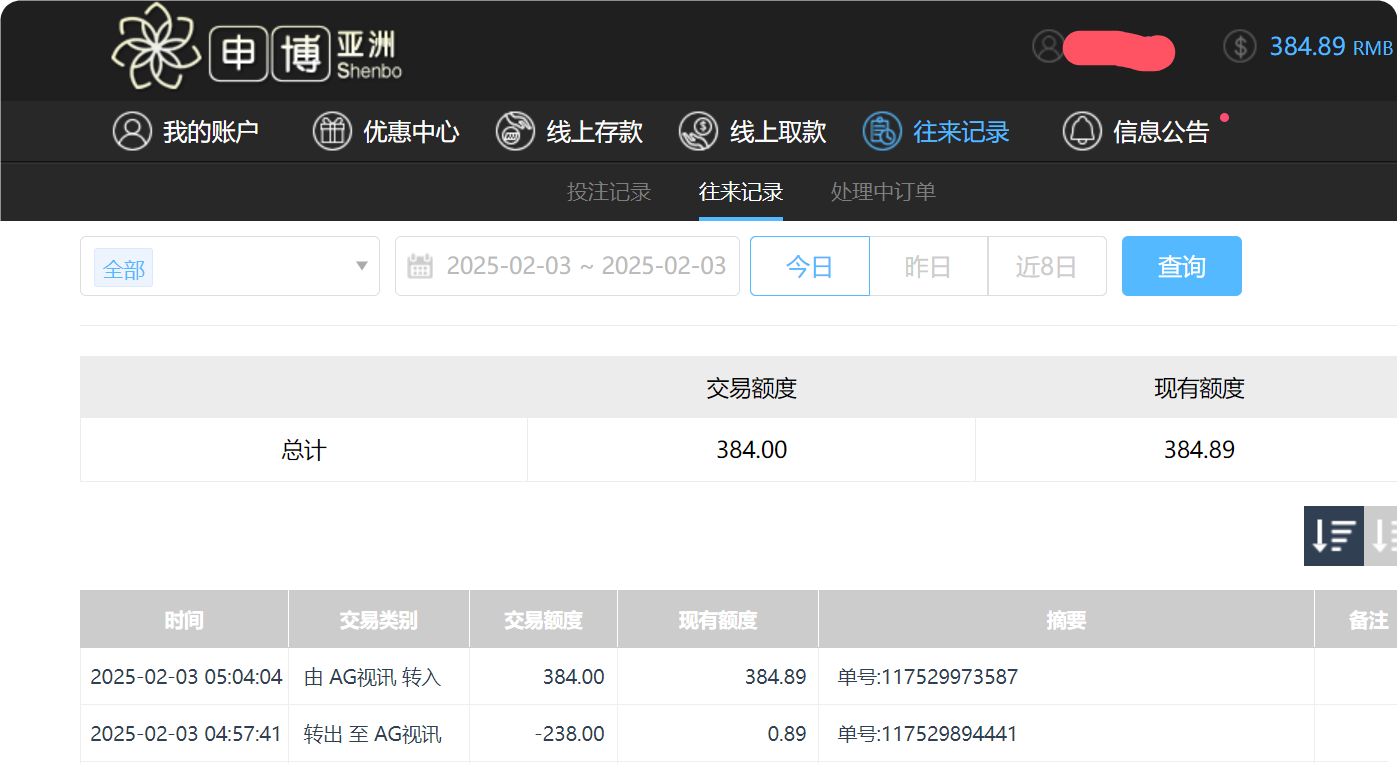The image size is (1397, 764).
Task: Switch to the 投注记录 tab
Action: (608, 192)
